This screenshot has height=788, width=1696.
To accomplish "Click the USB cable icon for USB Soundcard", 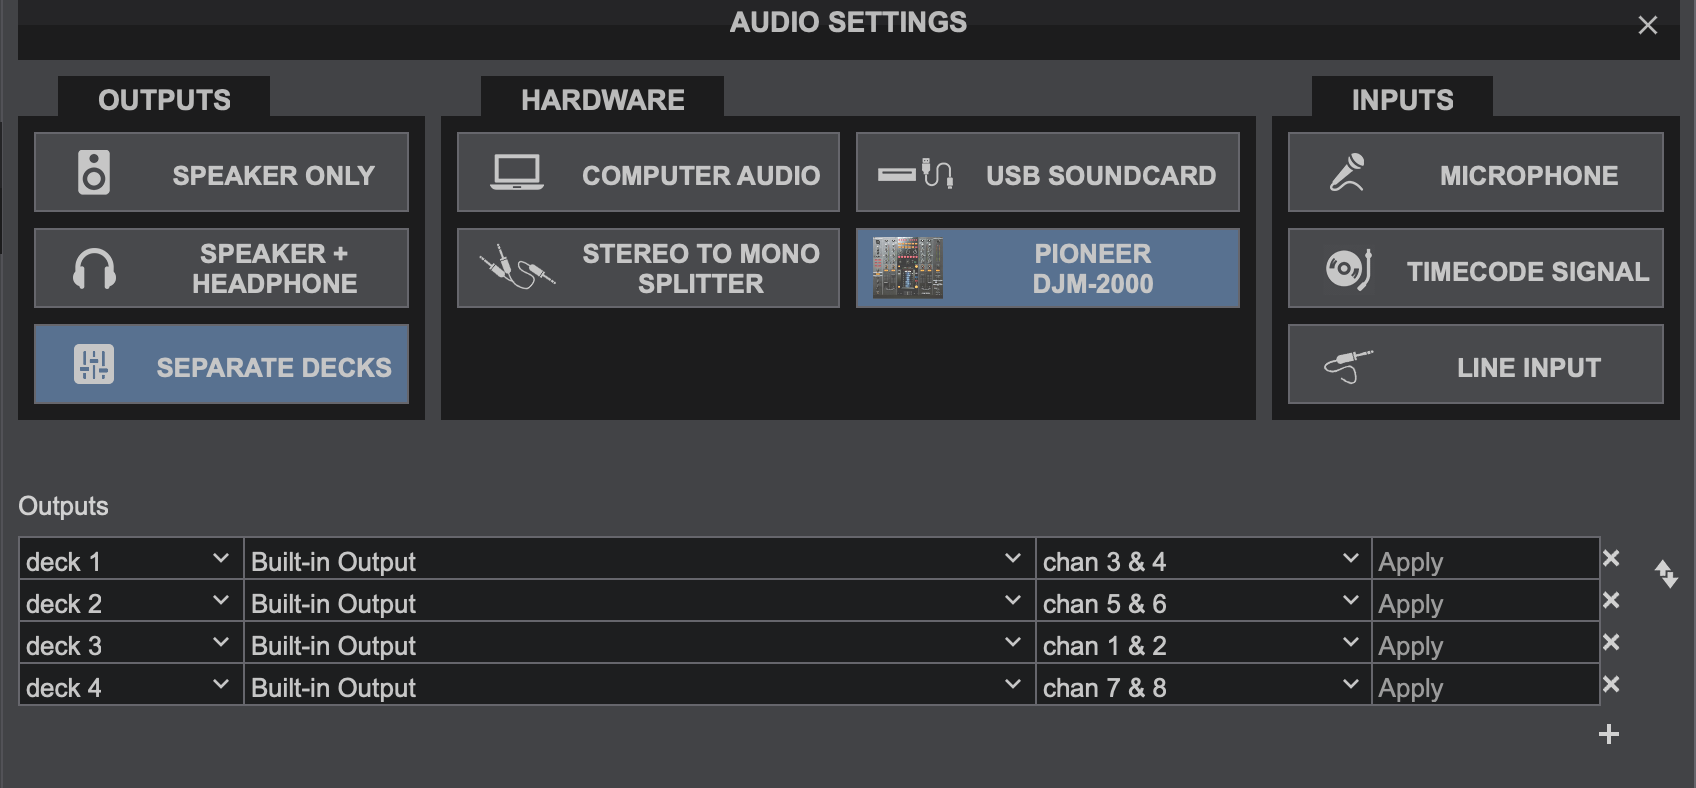I will click(x=916, y=173).
